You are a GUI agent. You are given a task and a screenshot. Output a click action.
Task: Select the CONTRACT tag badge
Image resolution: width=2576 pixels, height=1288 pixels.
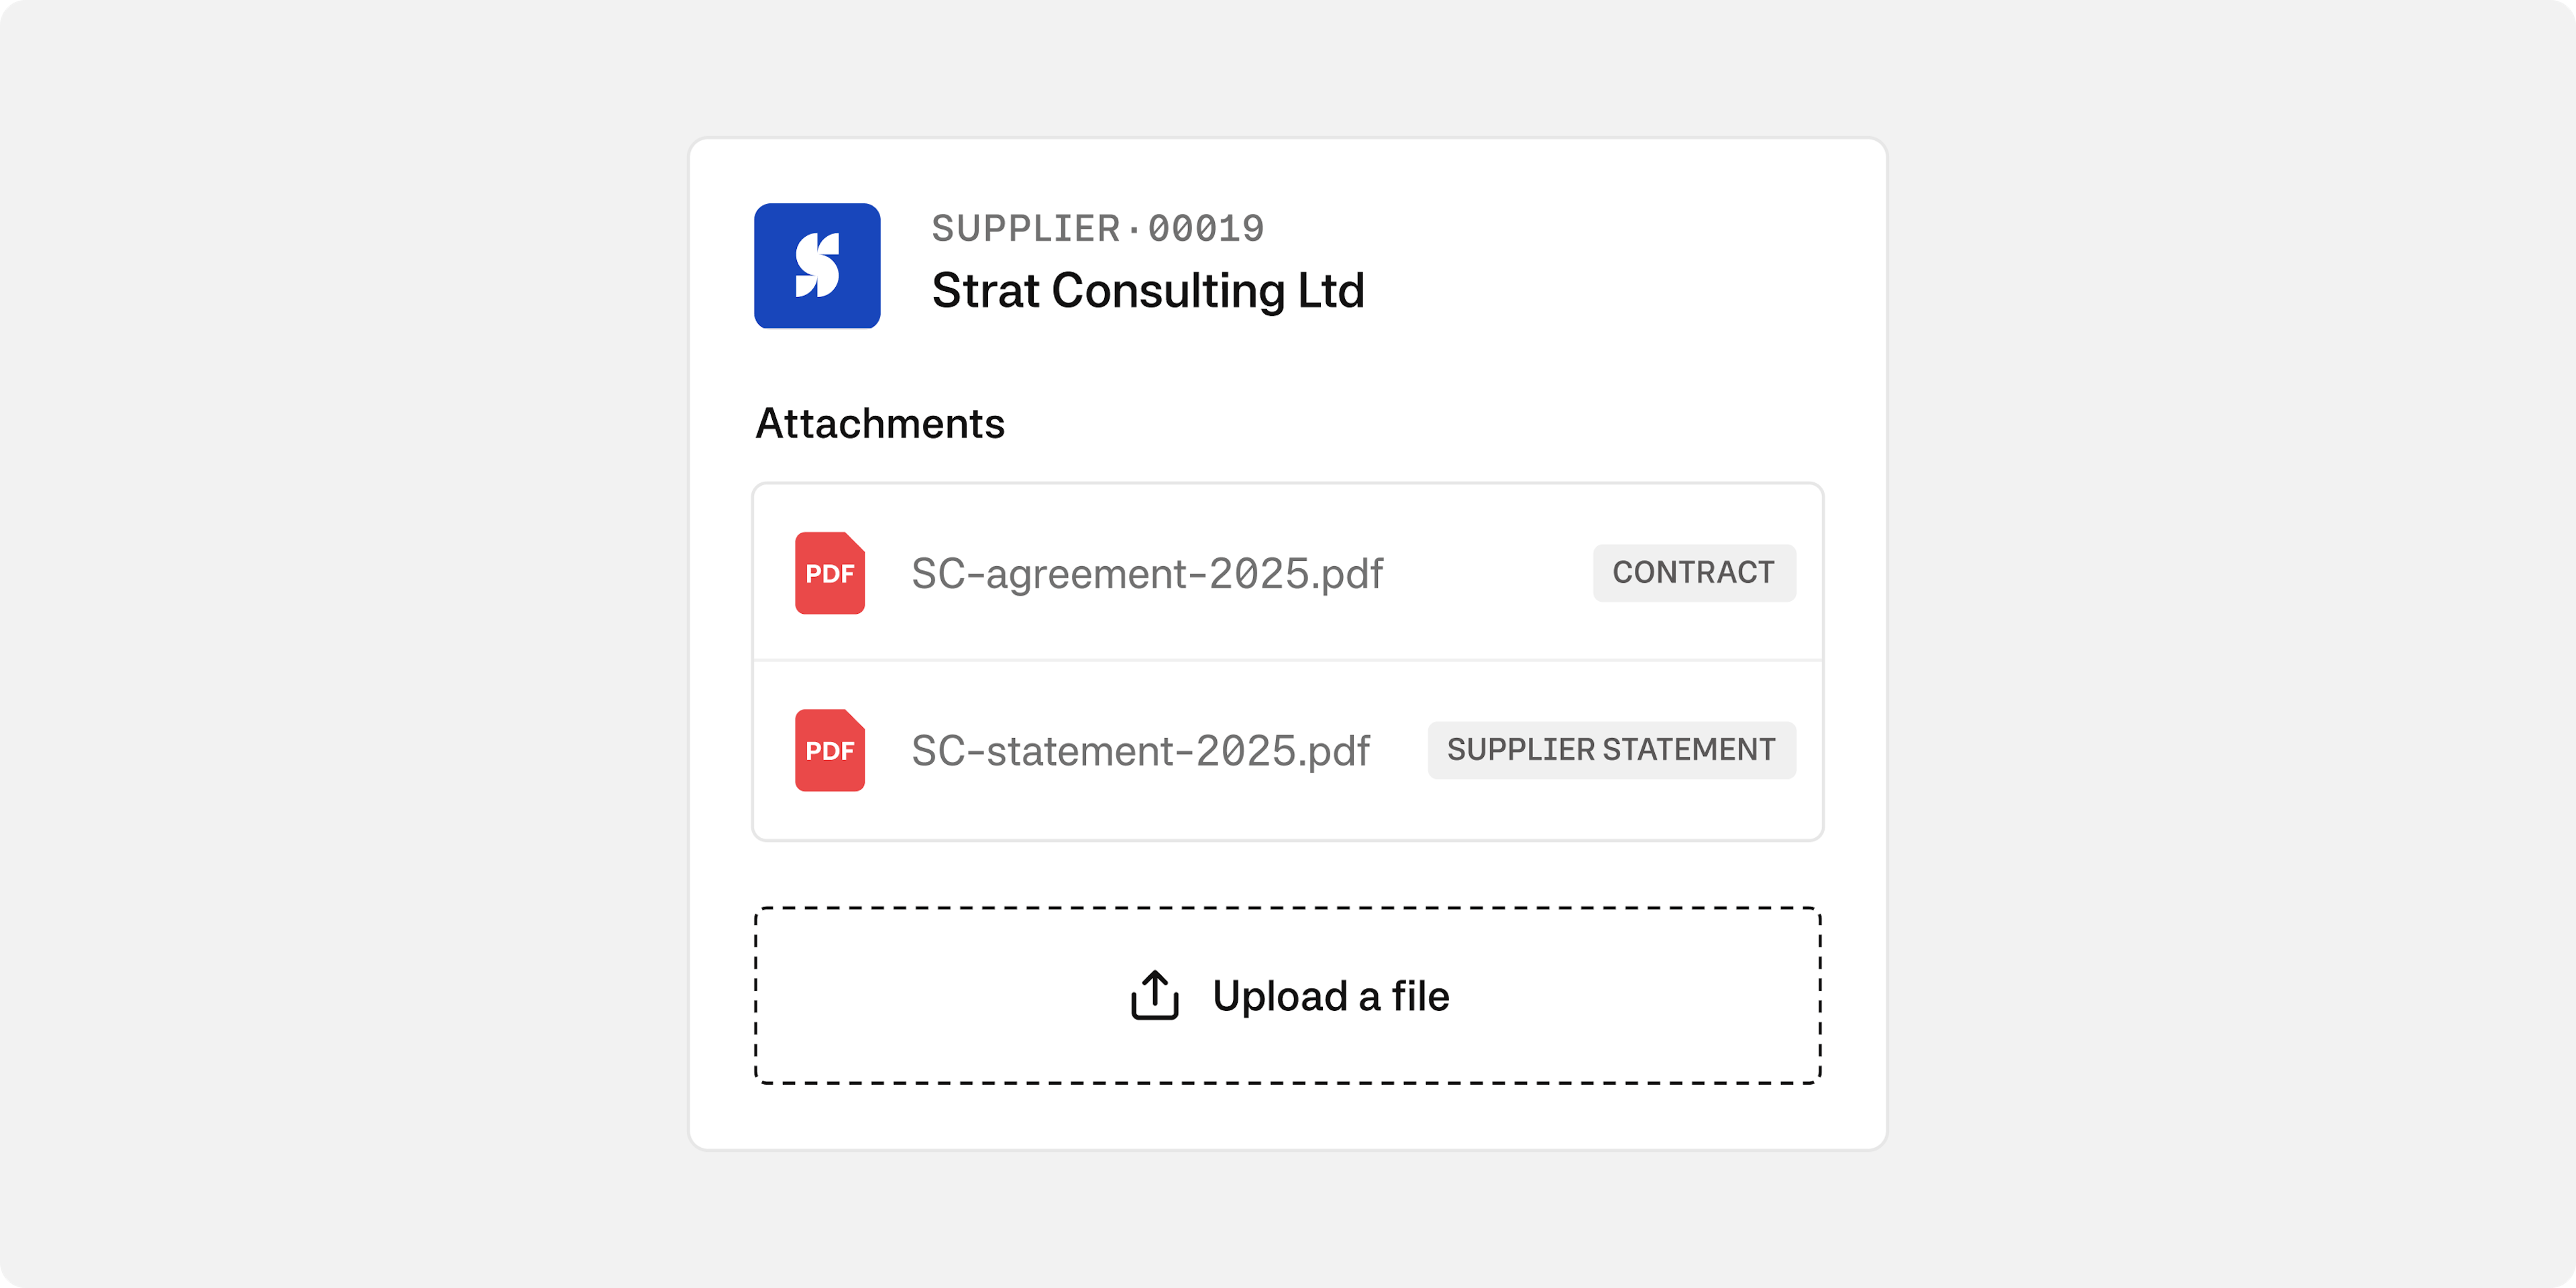point(1694,573)
